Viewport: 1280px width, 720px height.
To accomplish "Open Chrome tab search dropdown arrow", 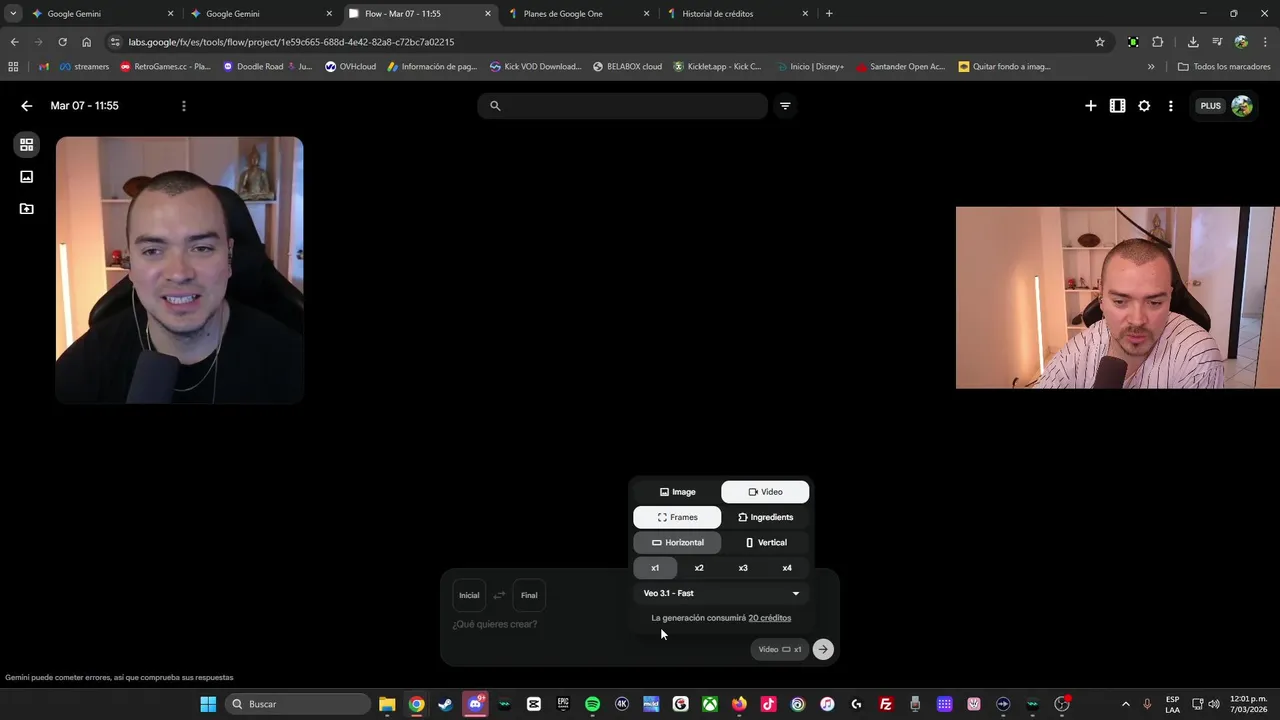I will tap(13, 14).
